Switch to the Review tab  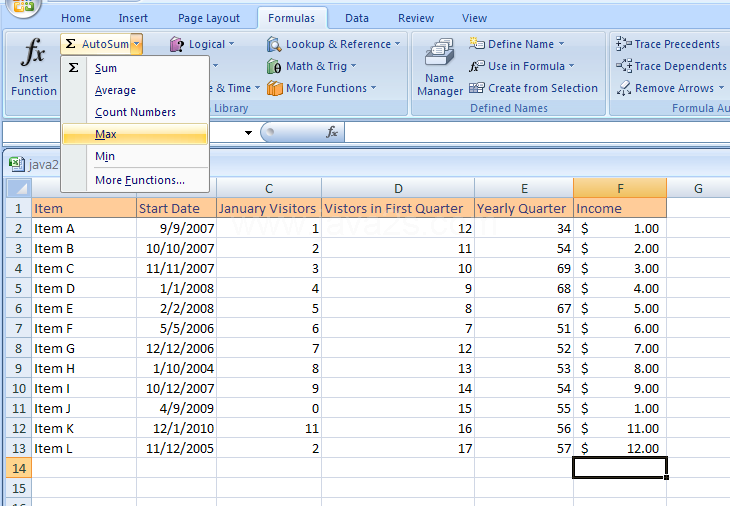[416, 18]
